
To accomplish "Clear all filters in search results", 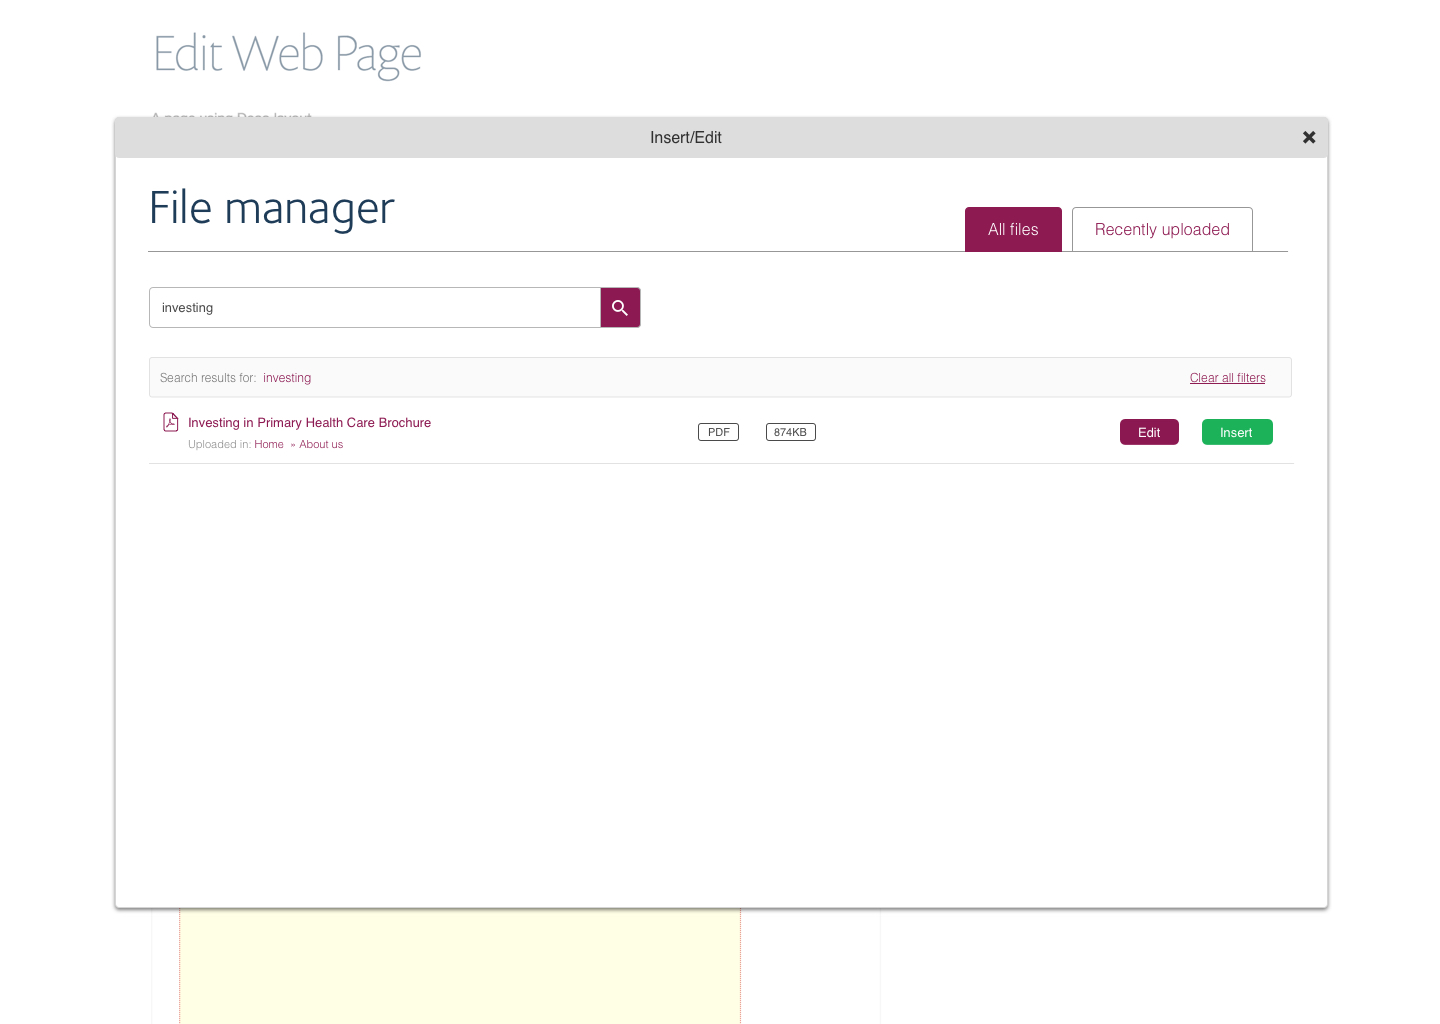I will pos(1227,378).
